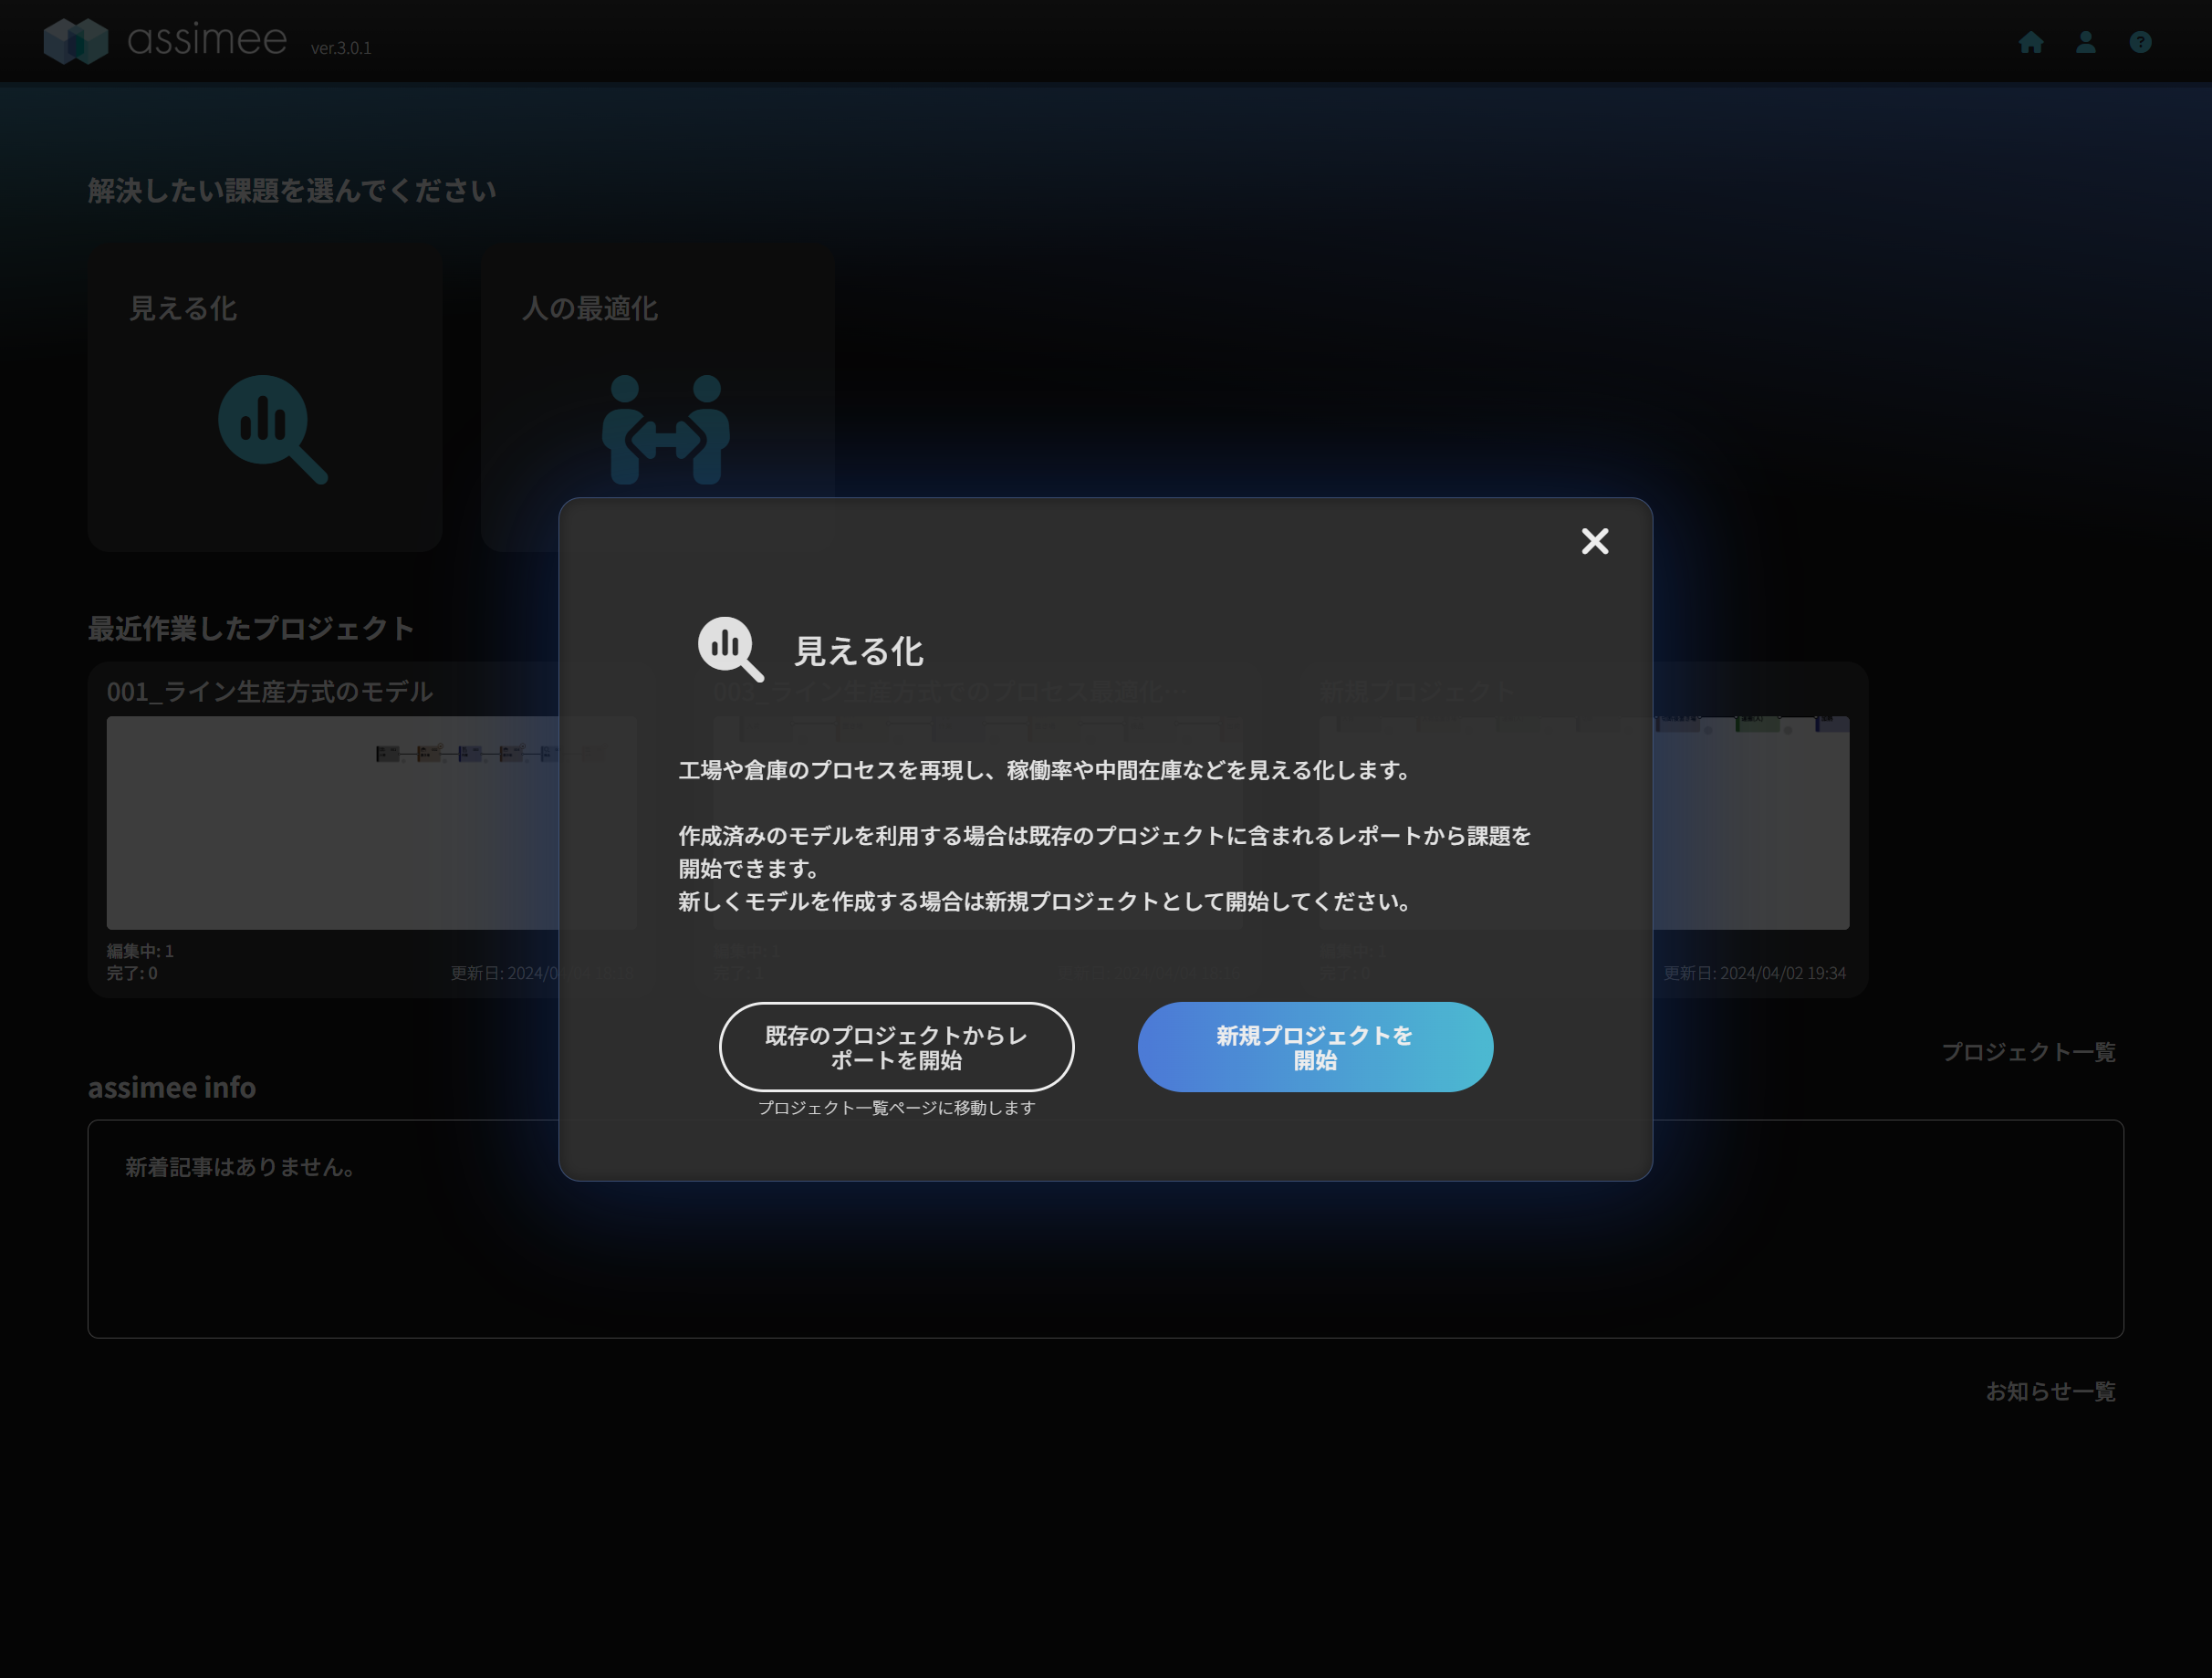Click プロジェクト一覧ページに移動します note

click(896, 1108)
